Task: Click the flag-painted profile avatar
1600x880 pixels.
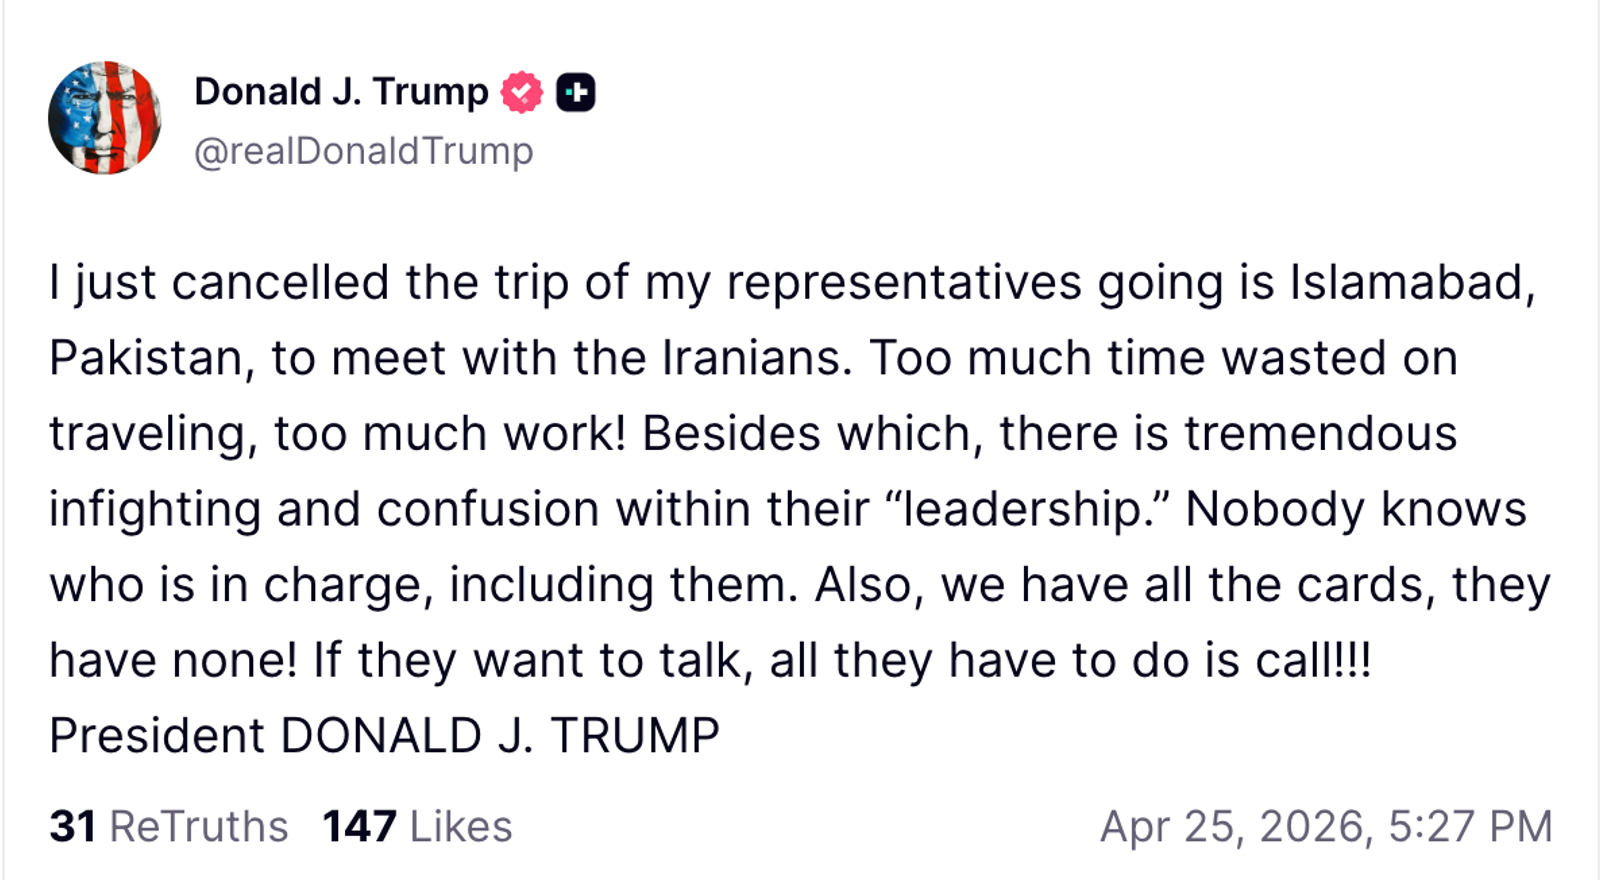Action: pos(105,118)
